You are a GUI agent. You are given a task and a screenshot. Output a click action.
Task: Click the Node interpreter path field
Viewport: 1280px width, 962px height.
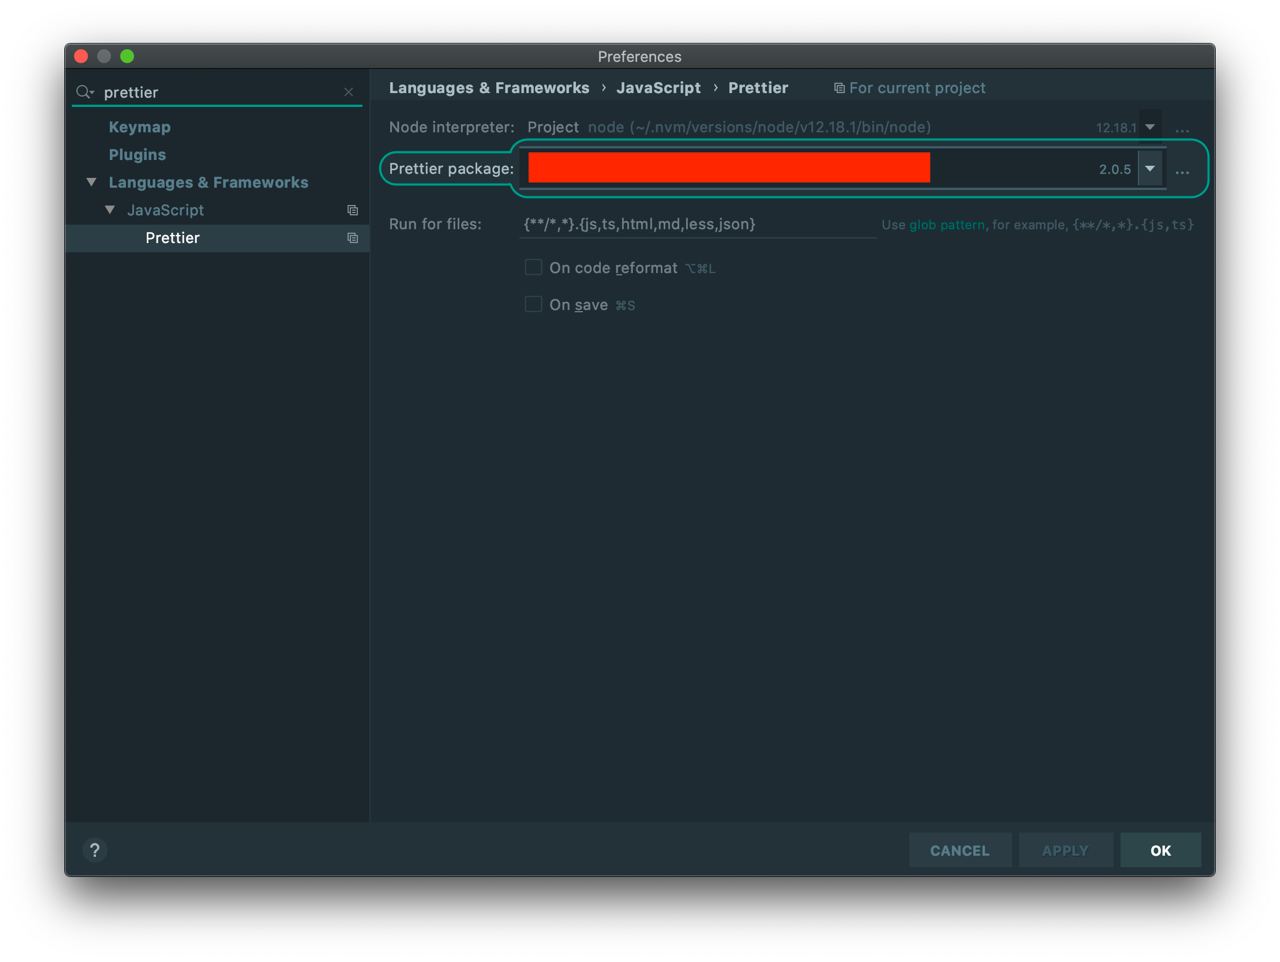pyautogui.click(x=828, y=127)
